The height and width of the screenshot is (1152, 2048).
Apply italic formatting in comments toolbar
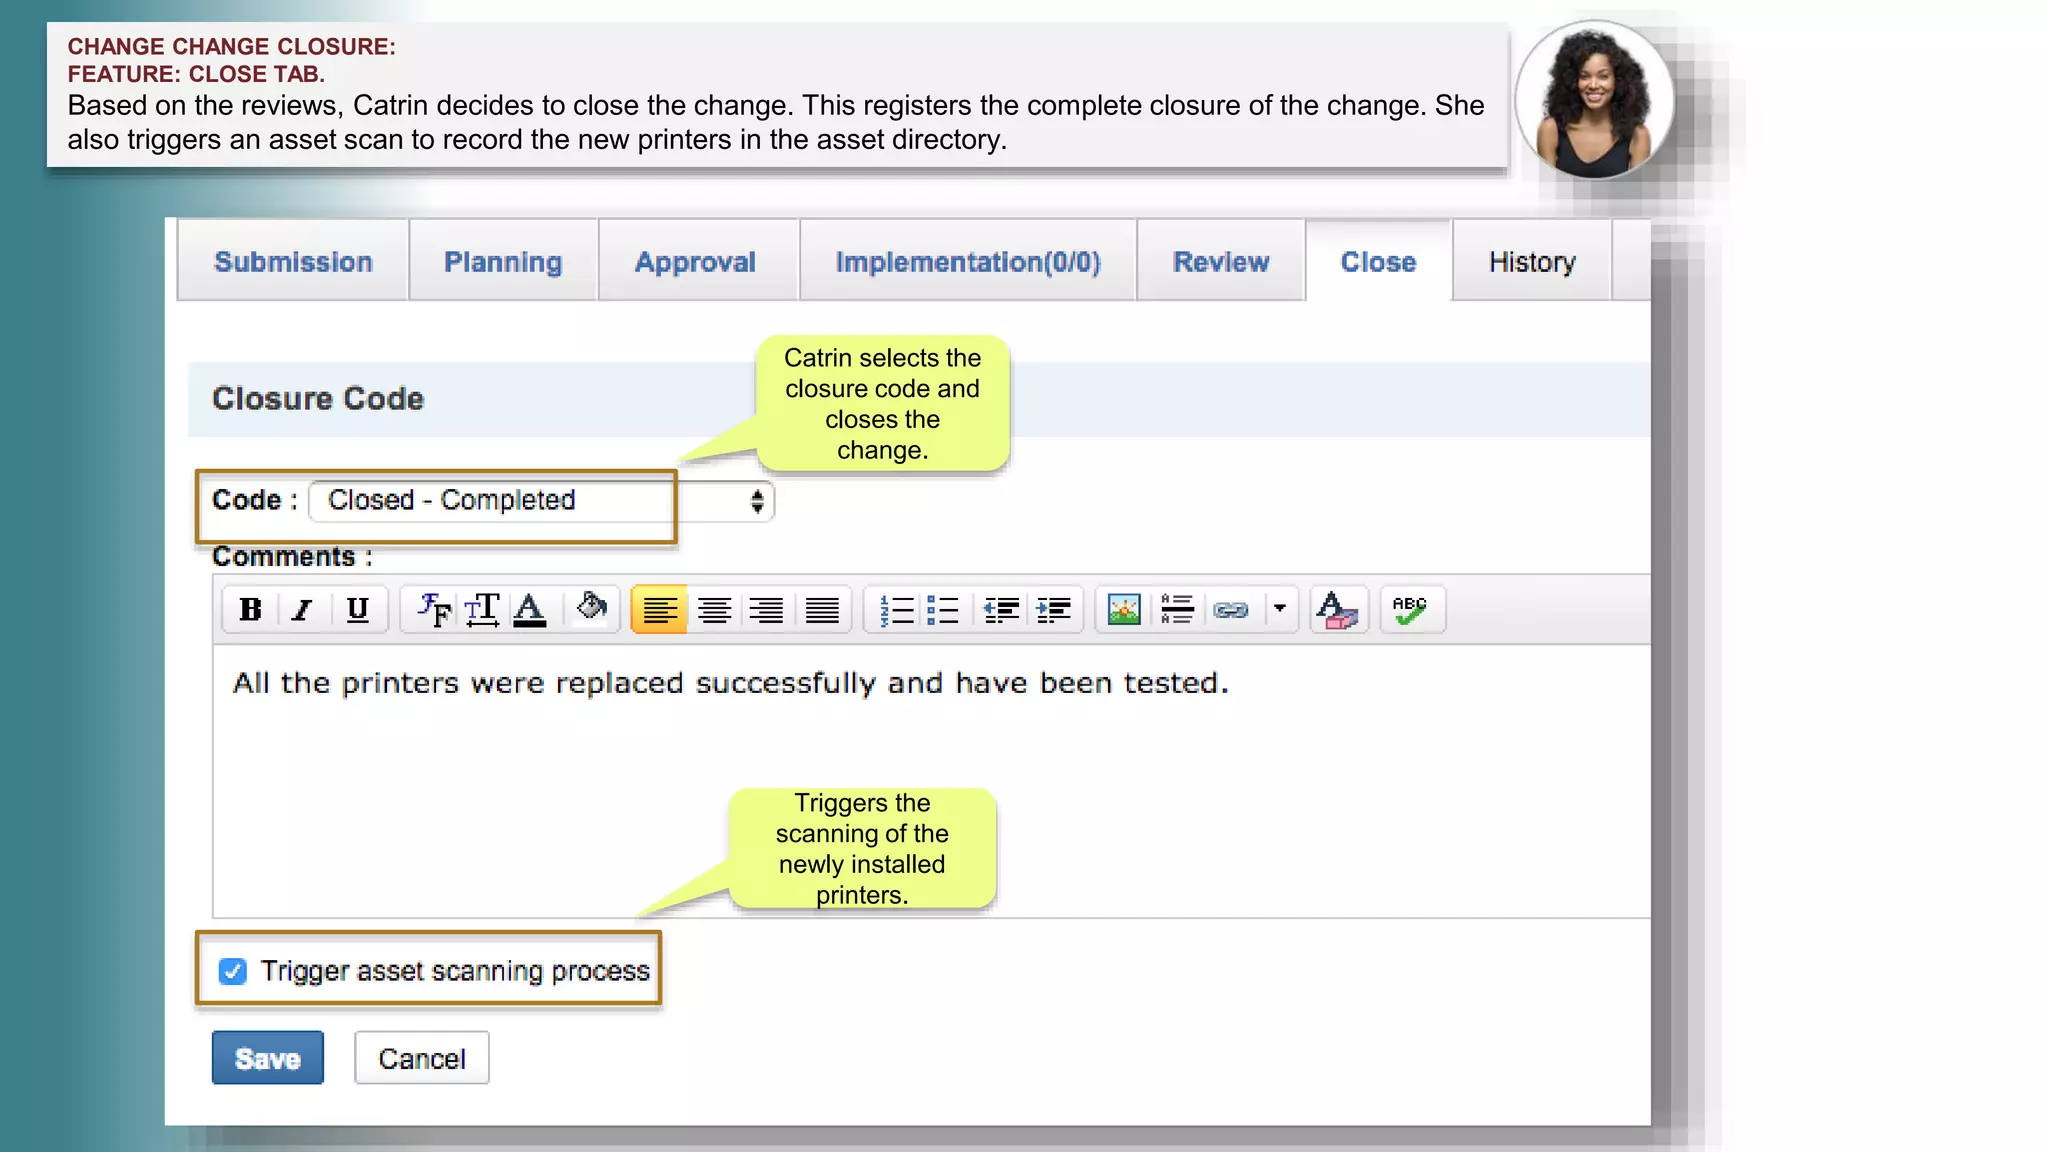(303, 609)
